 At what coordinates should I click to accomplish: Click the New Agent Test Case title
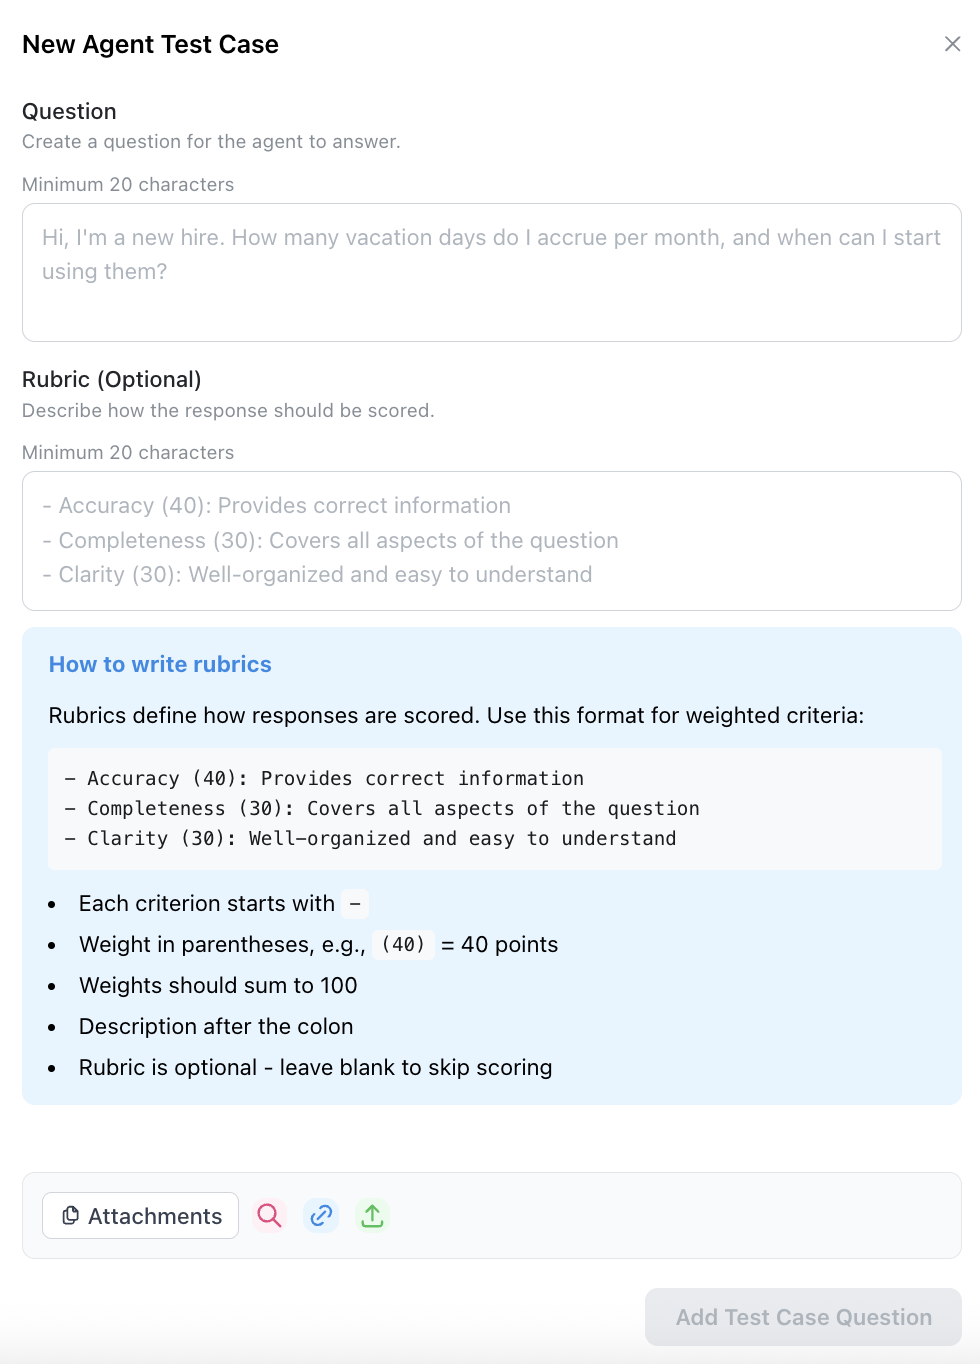click(x=150, y=44)
